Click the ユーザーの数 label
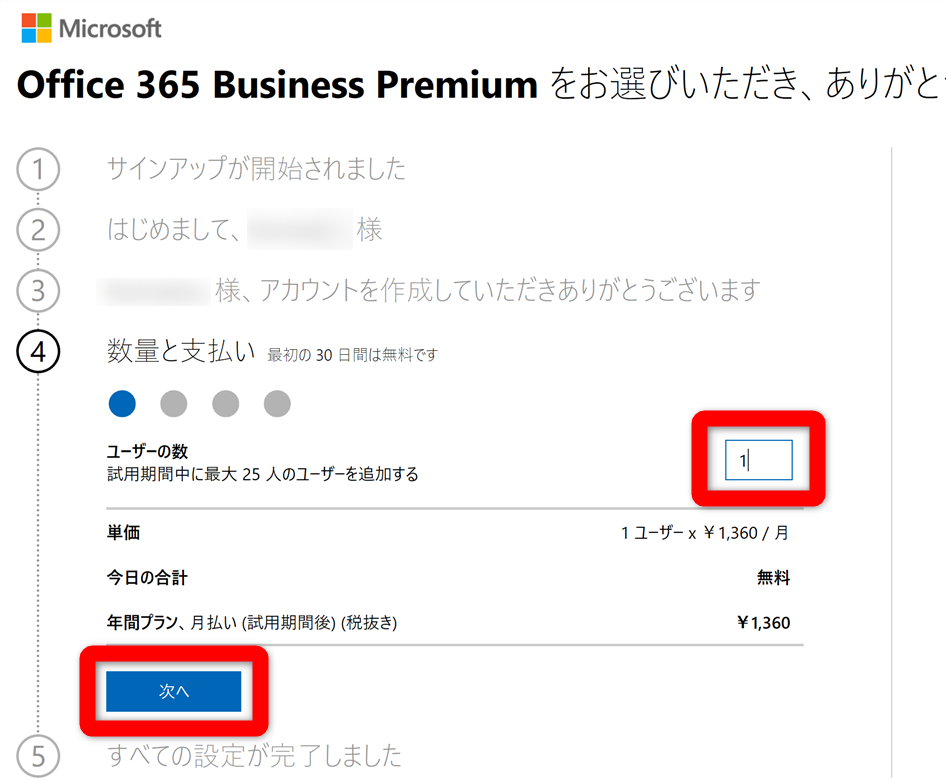 click(147, 452)
